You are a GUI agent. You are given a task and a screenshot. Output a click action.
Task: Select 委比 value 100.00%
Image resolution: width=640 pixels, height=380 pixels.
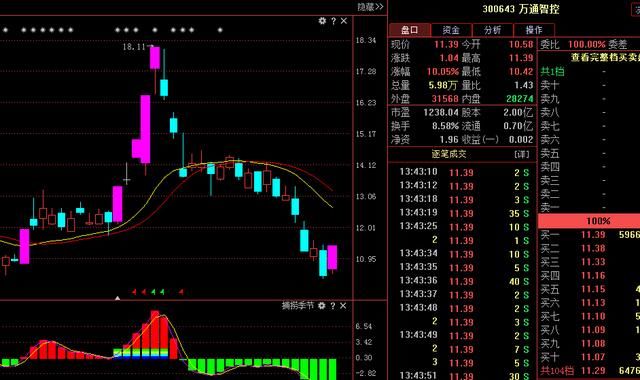pos(587,44)
